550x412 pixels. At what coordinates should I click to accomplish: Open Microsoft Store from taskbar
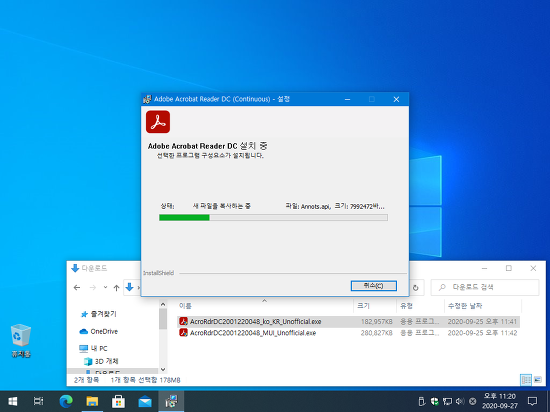click(118, 401)
